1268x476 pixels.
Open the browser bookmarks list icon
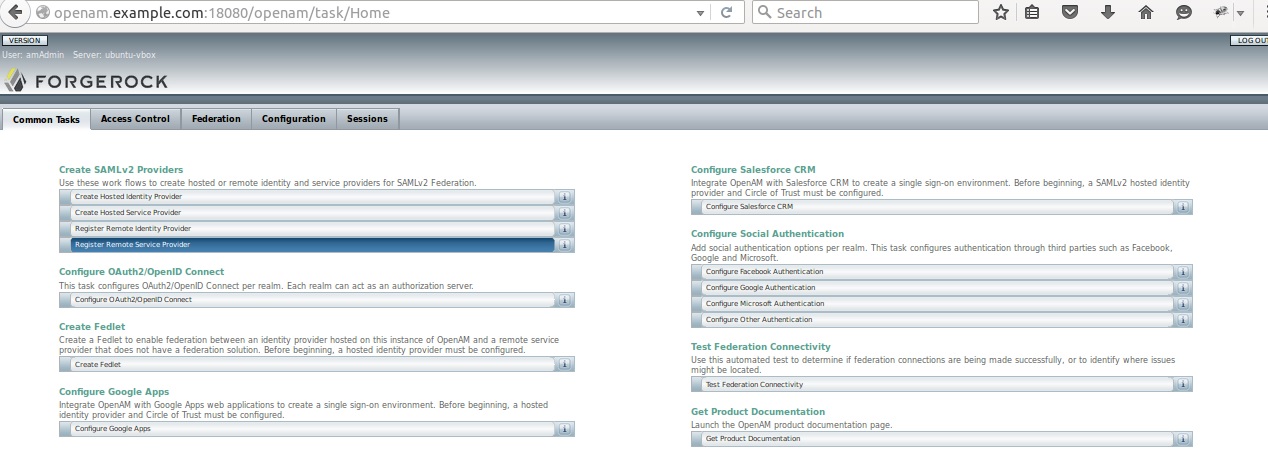1032,13
